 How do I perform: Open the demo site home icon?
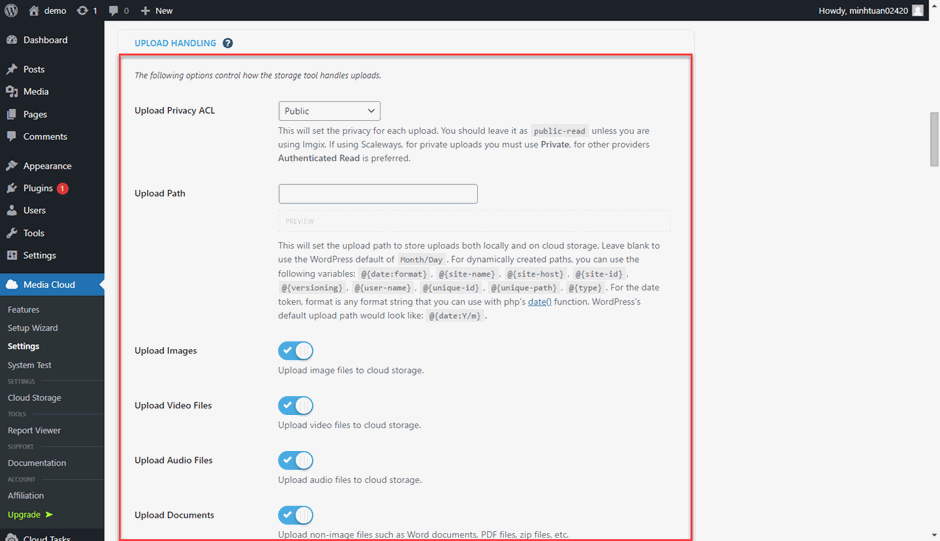click(x=34, y=11)
